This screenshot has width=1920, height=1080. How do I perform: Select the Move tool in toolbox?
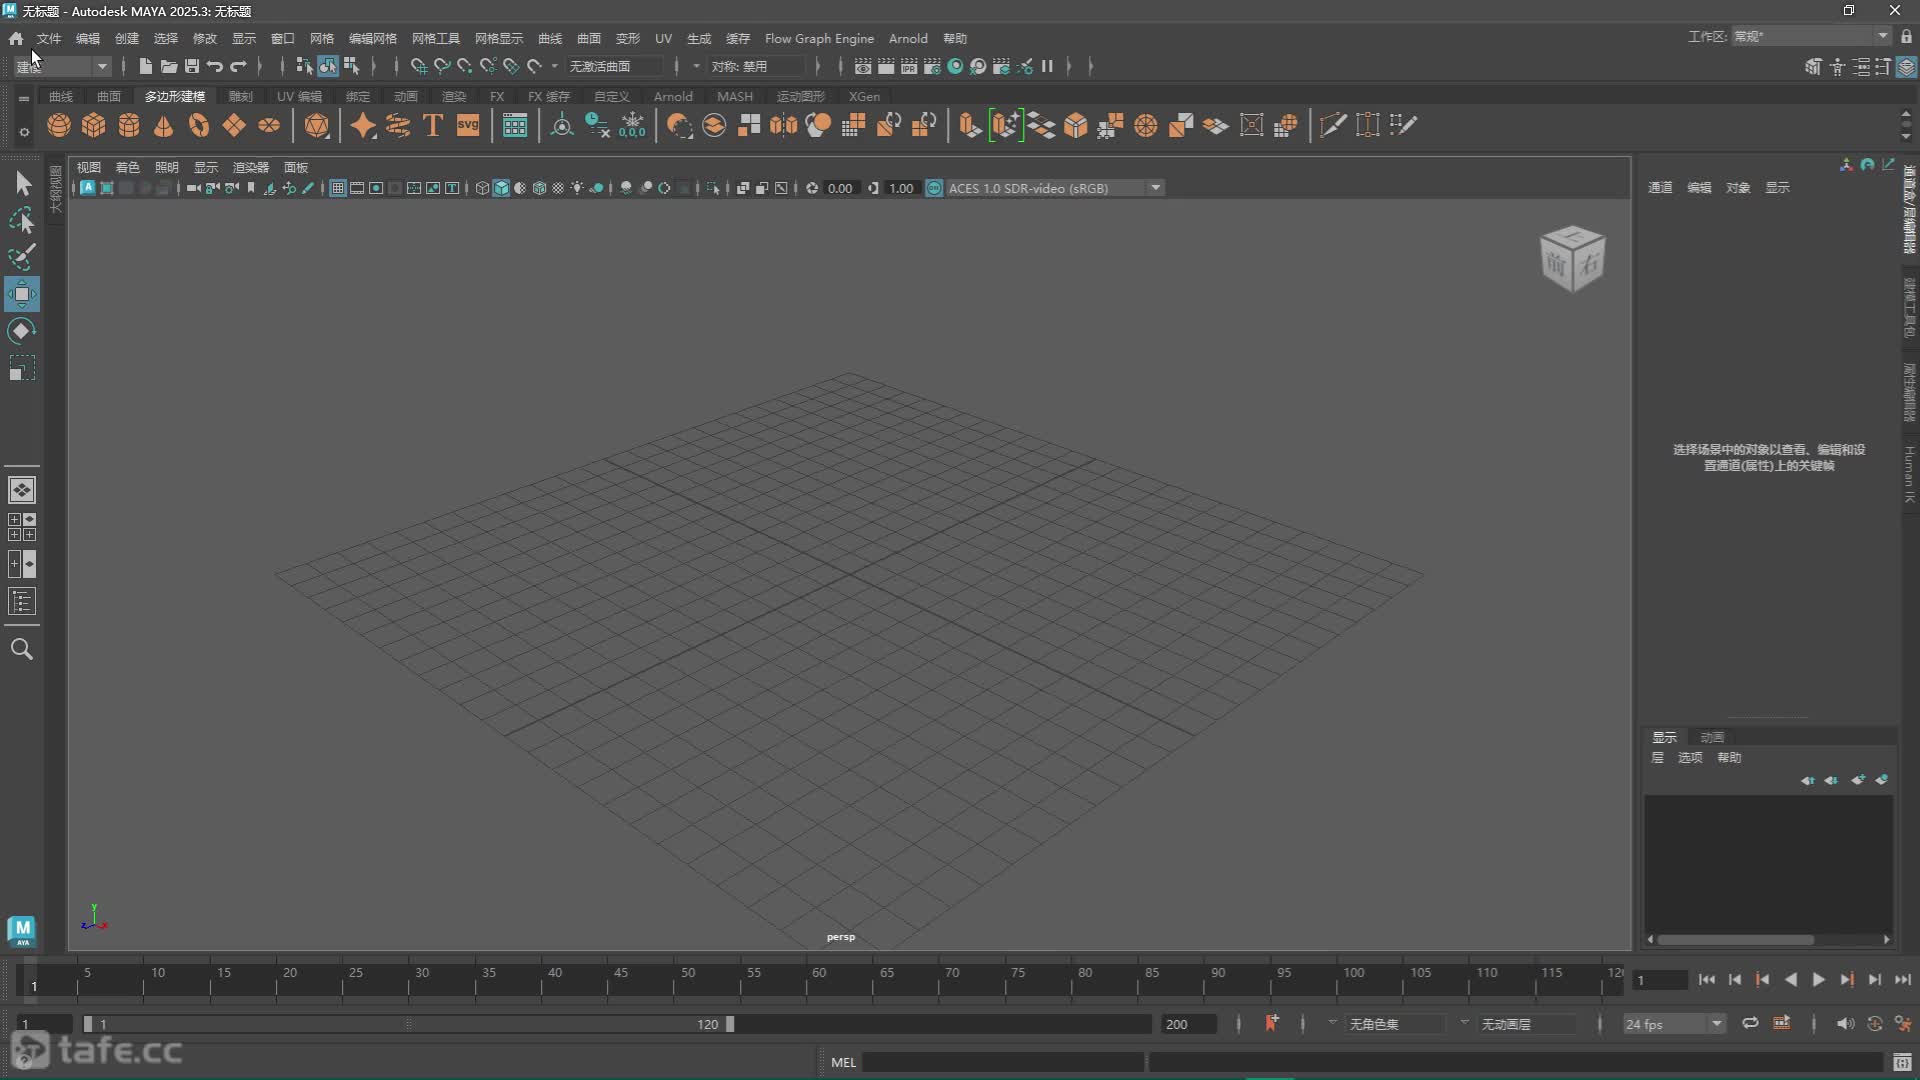tap(22, 294)
